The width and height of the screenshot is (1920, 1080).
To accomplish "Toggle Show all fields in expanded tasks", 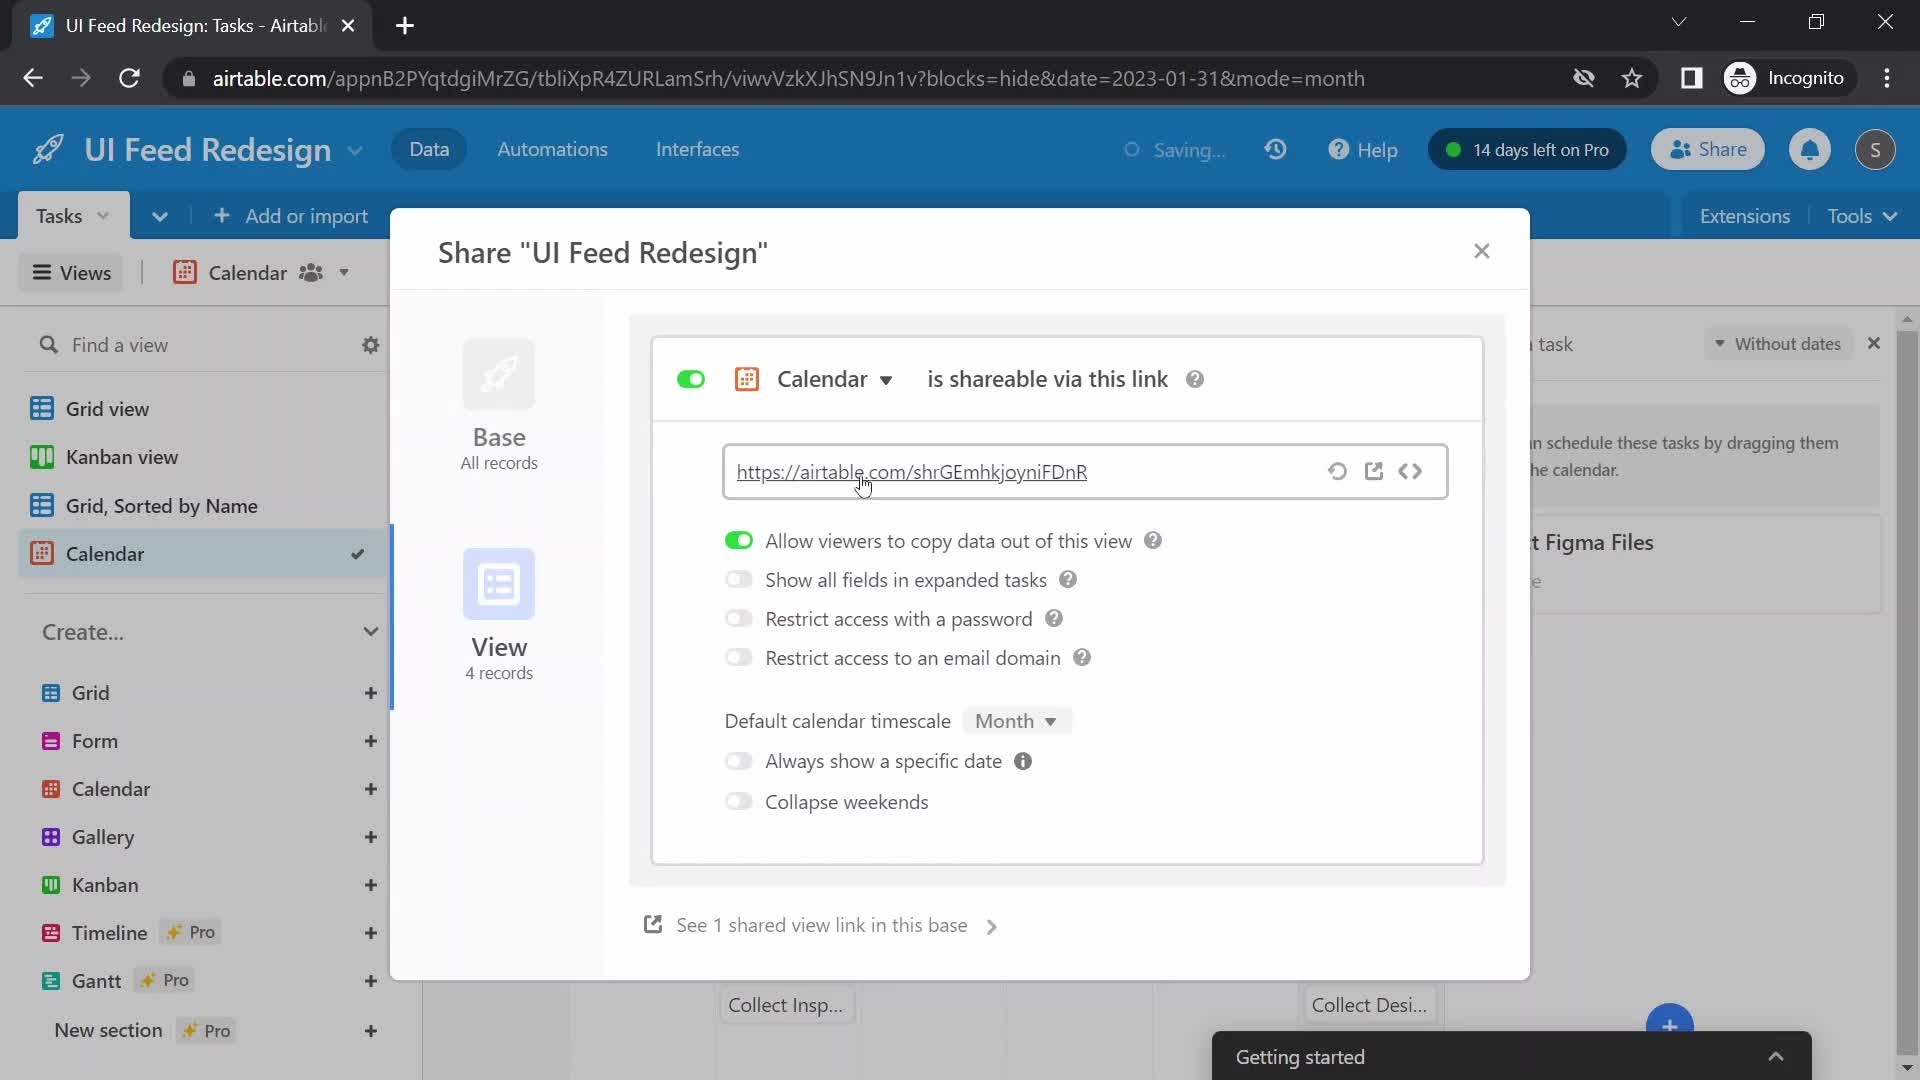I will pyautogui.click(x=738, y=580).
